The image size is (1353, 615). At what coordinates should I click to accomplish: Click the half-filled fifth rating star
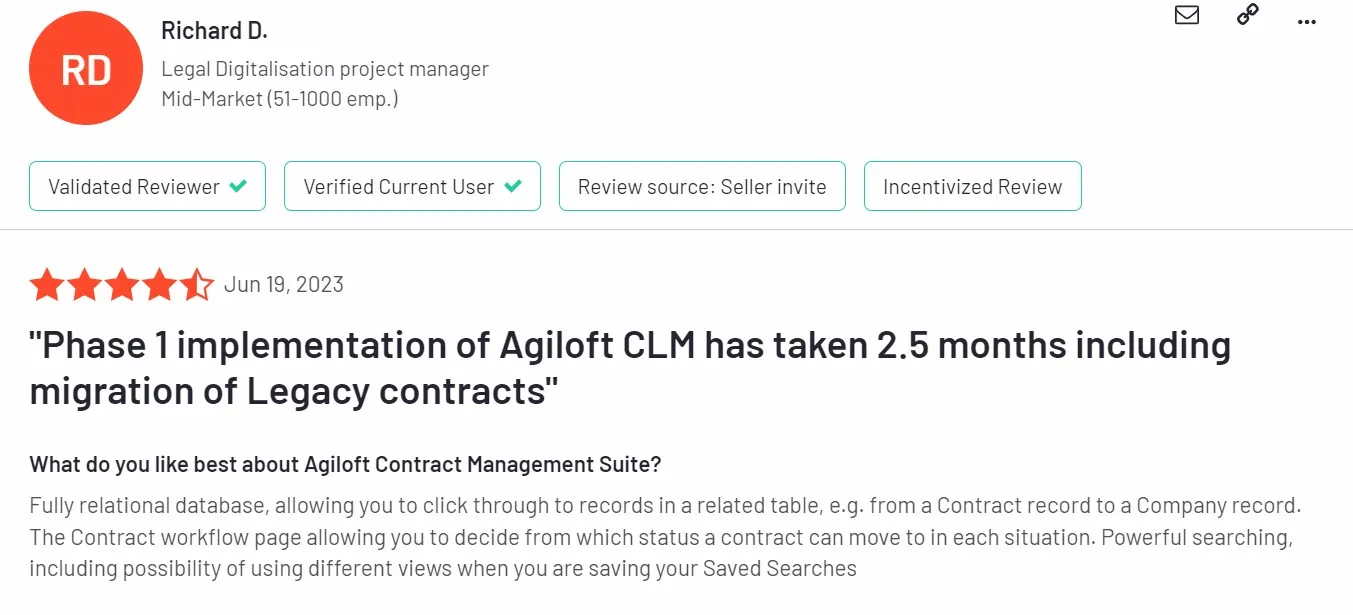[x=198, y=285]
